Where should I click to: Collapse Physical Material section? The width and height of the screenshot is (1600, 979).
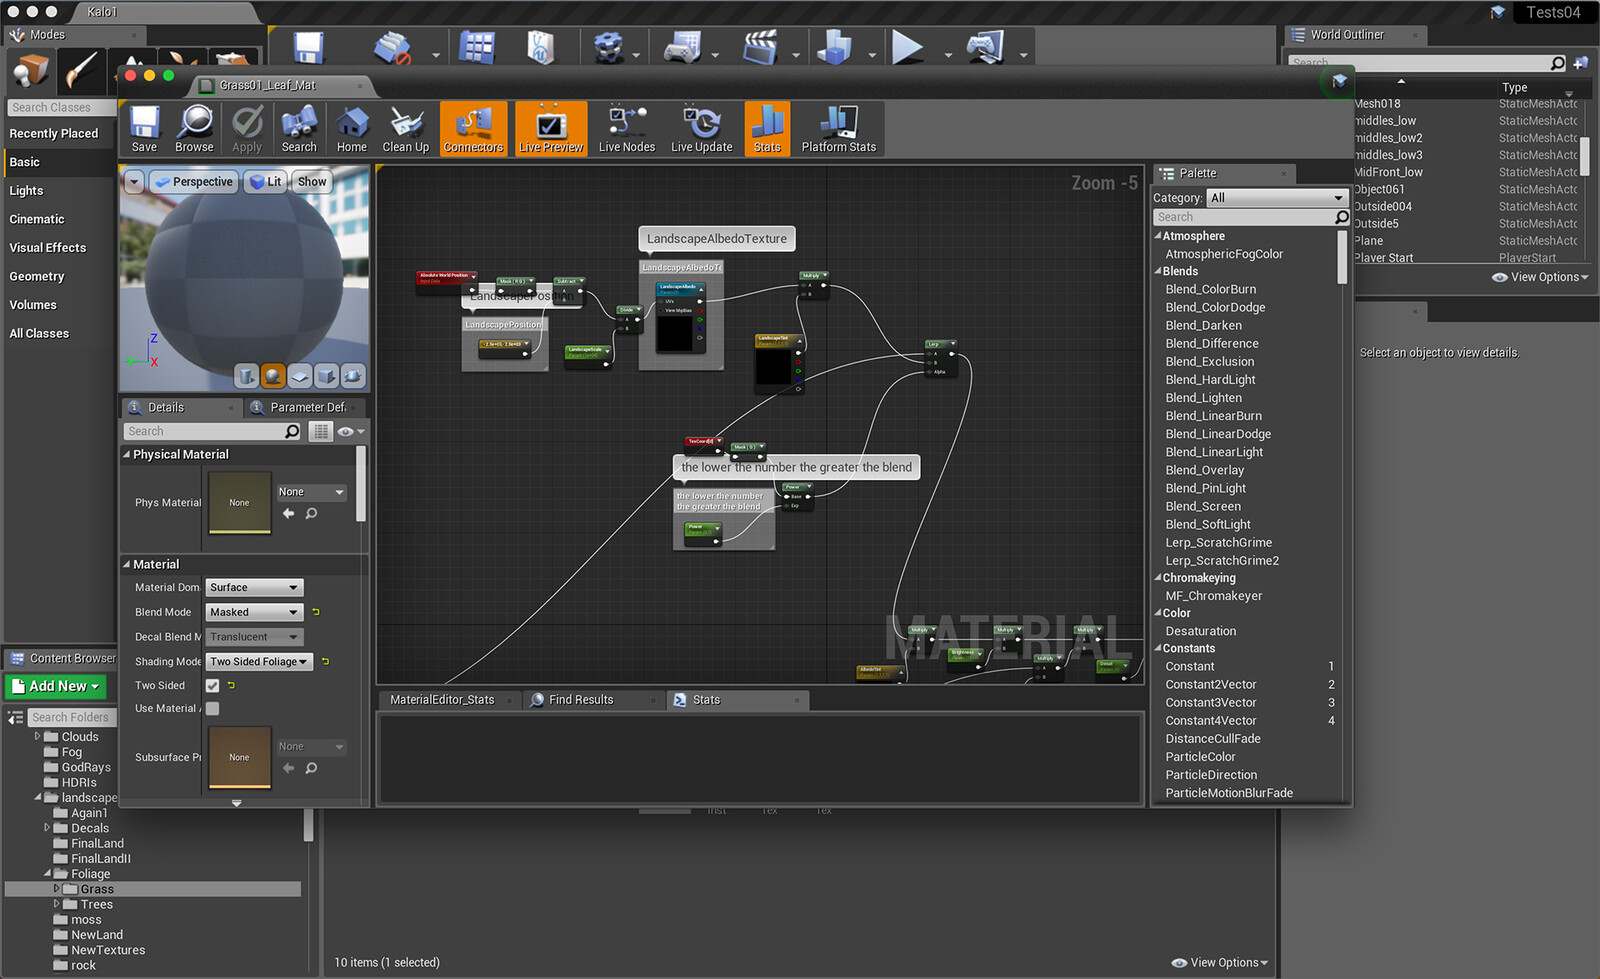click(x=127, y=454)
